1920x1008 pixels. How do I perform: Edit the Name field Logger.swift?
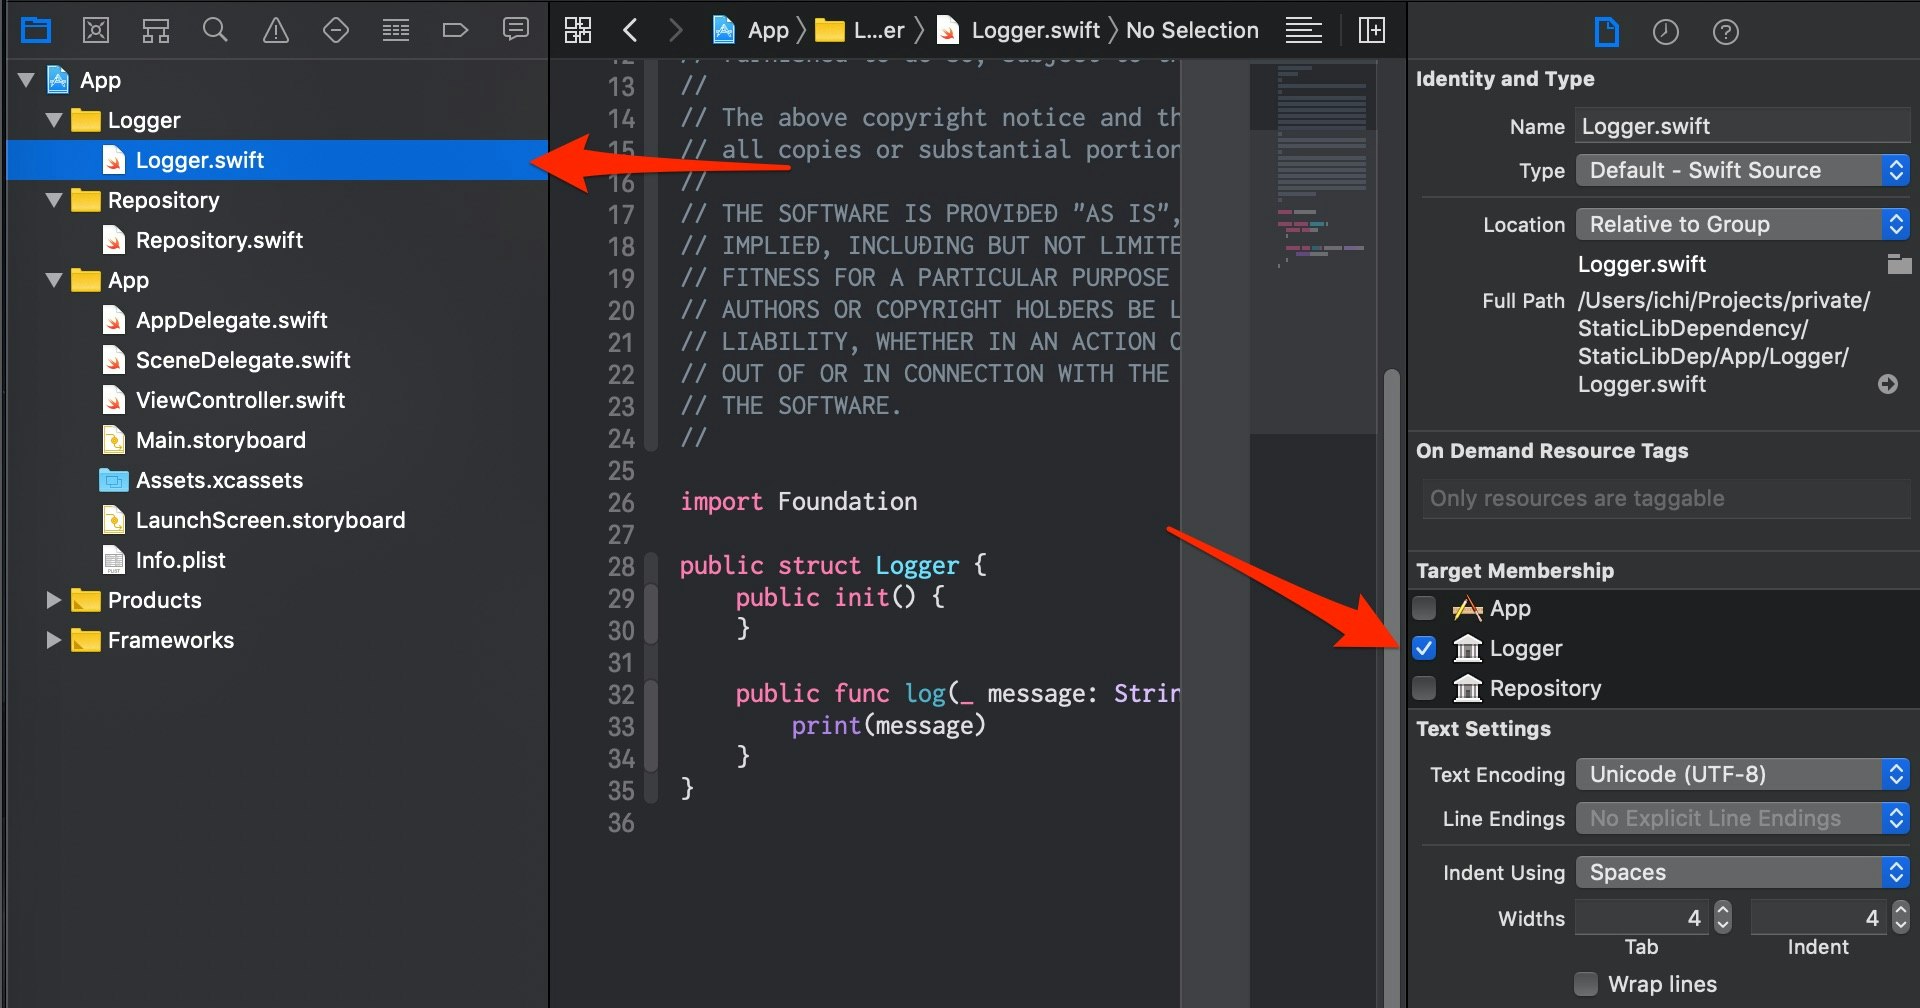[x=1743, y=126]
